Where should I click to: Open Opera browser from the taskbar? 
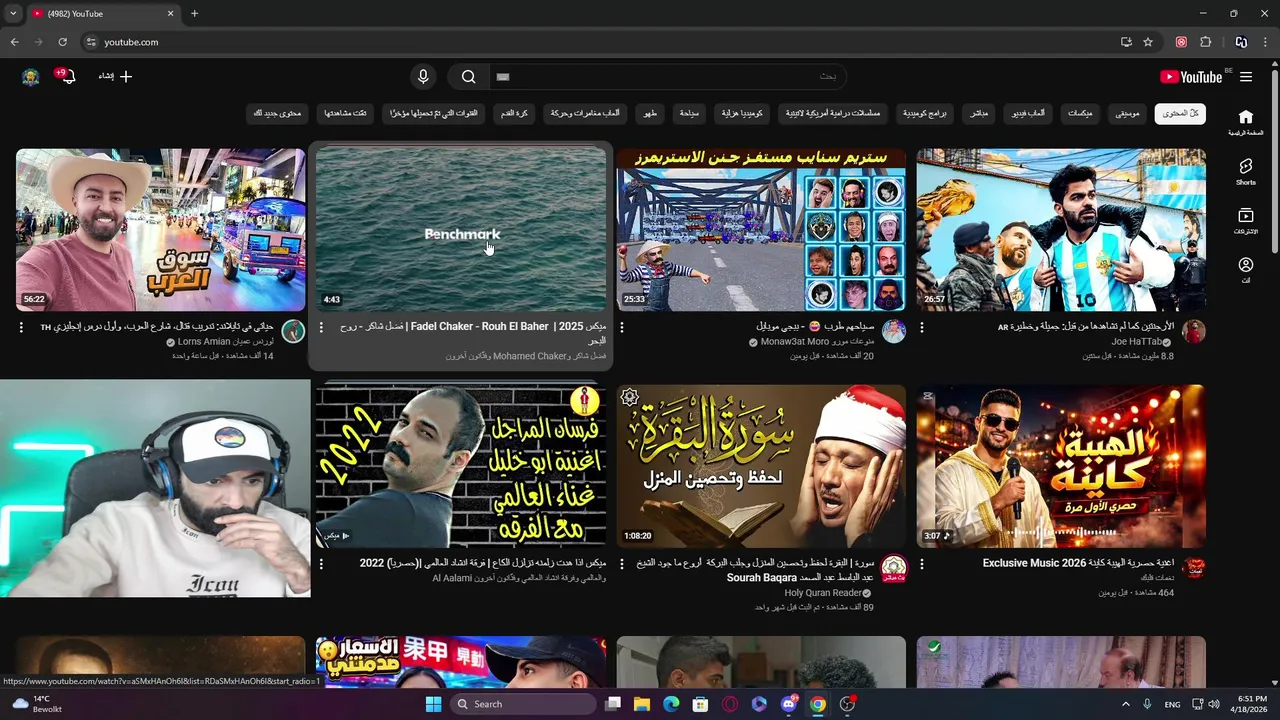coord(730,704)
